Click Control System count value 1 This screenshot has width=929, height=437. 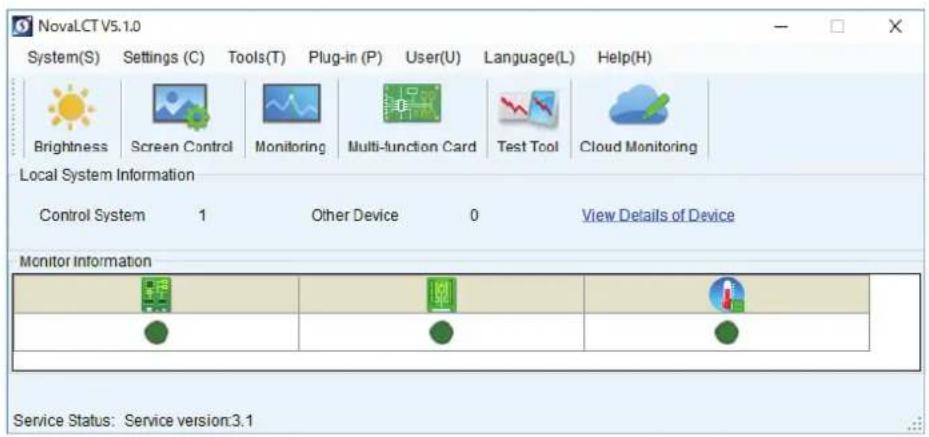pos(202,216)
